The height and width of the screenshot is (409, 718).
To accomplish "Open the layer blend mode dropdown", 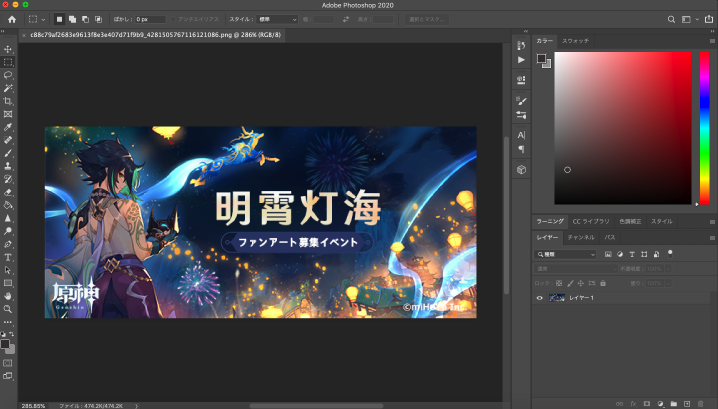I will (x=576, y=269).
